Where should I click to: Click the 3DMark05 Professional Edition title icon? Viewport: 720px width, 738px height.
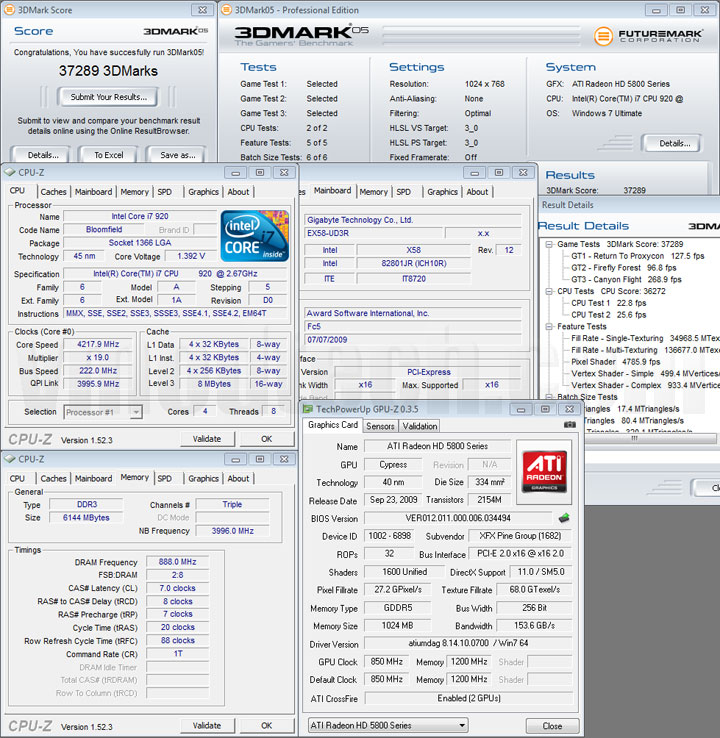tap(226, 9)
